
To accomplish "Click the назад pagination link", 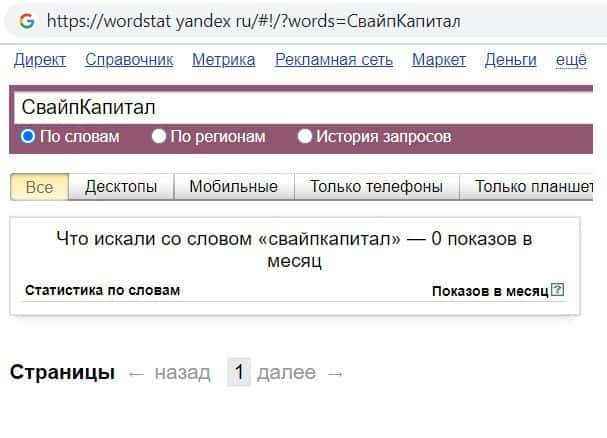I will [x=182, y=373].
